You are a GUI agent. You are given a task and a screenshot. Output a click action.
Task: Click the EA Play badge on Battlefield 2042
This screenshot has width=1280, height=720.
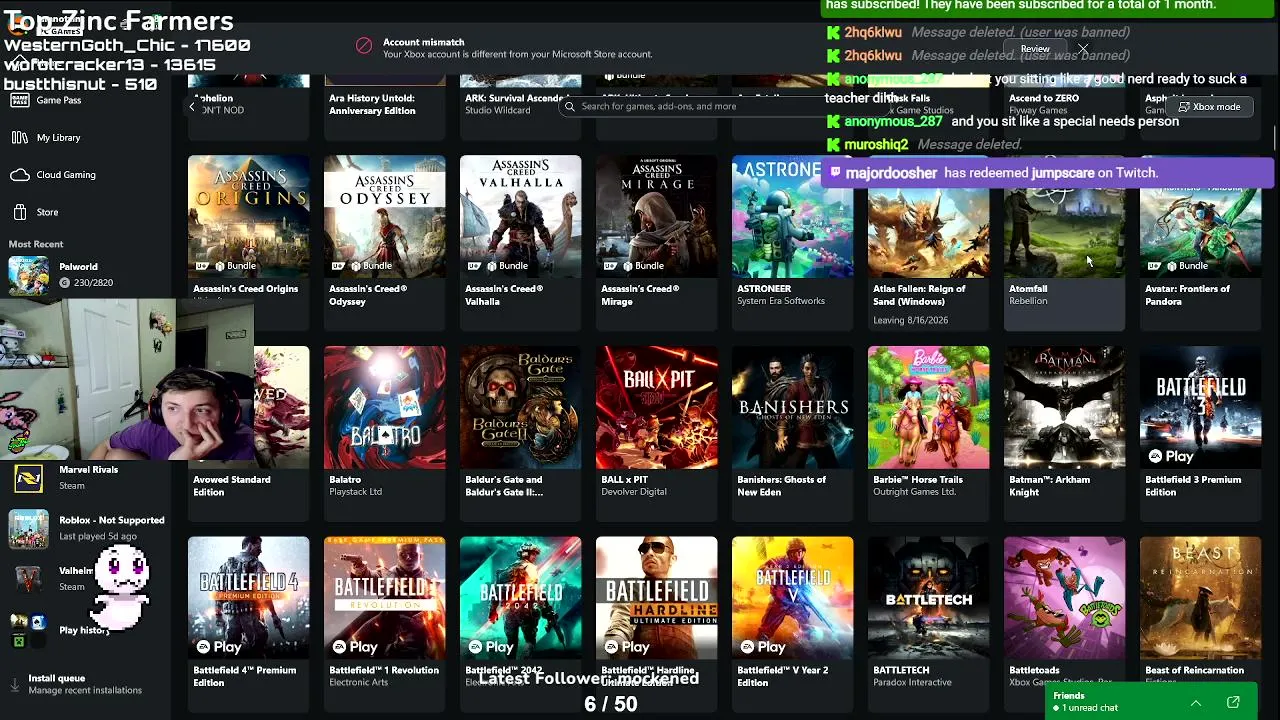492,647
